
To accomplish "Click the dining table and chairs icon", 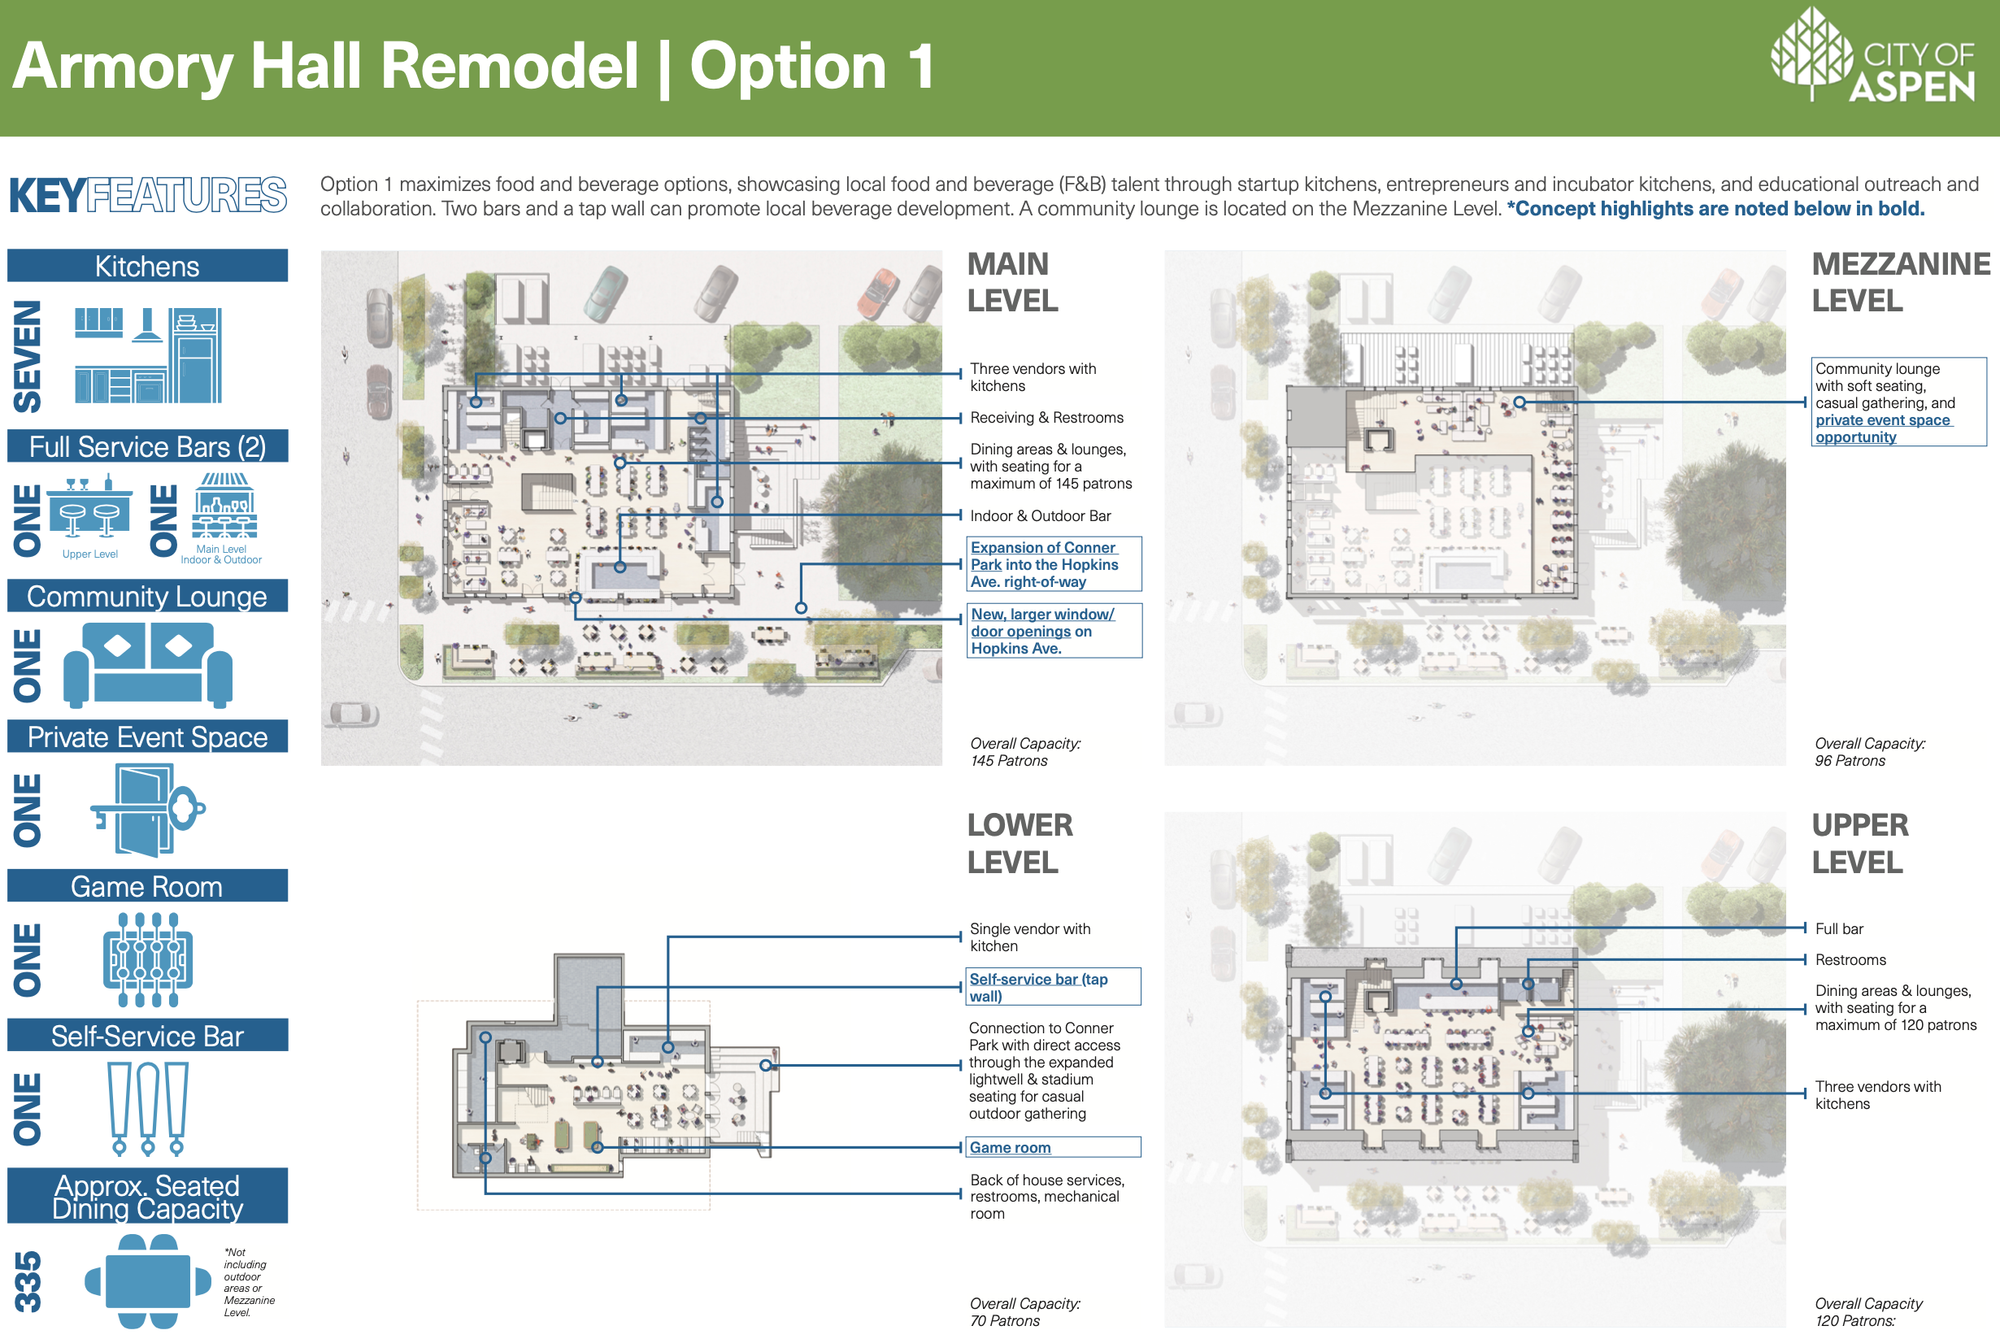I will pos(148,1281).
